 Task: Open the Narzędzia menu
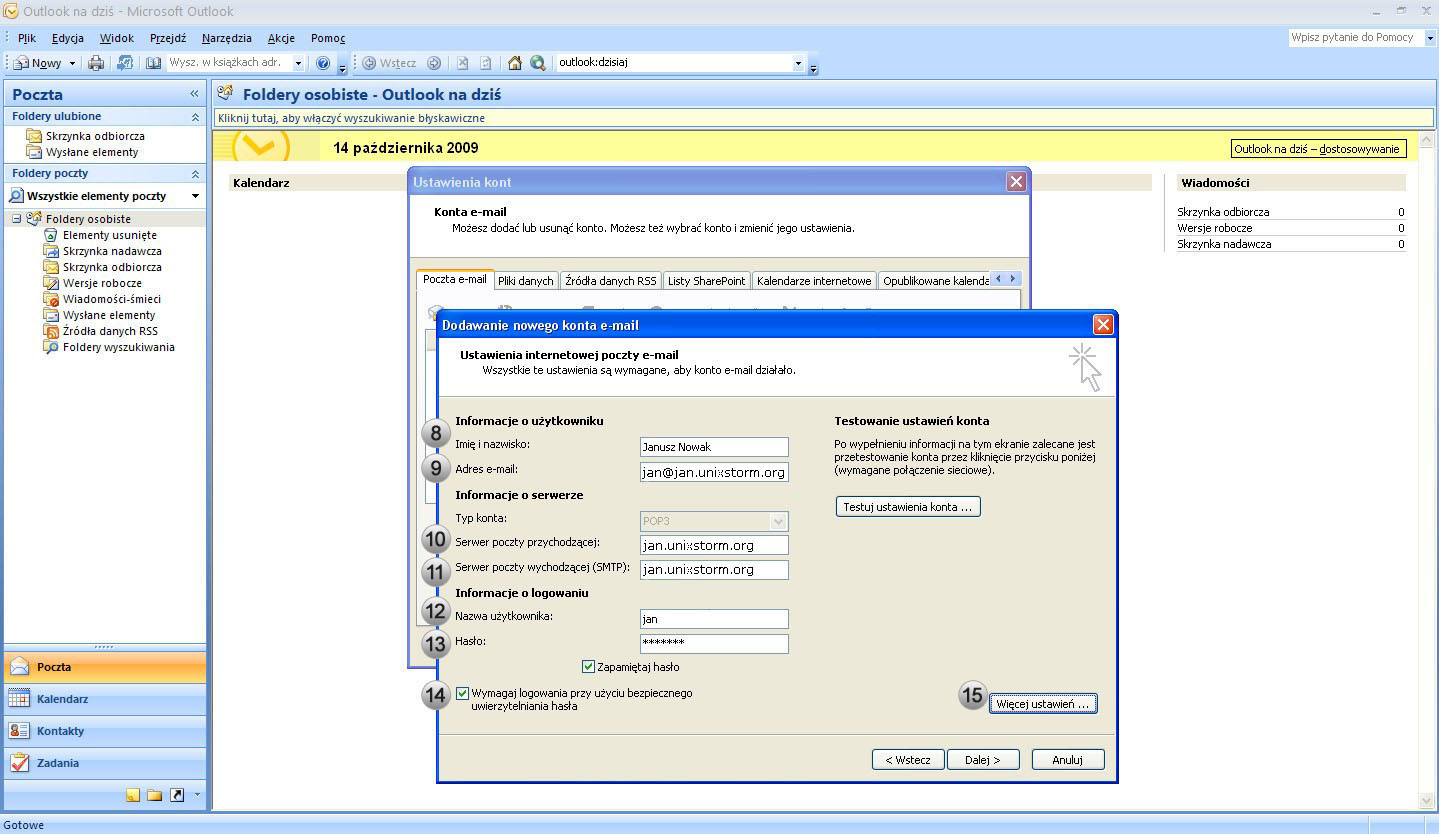[227, 38]
